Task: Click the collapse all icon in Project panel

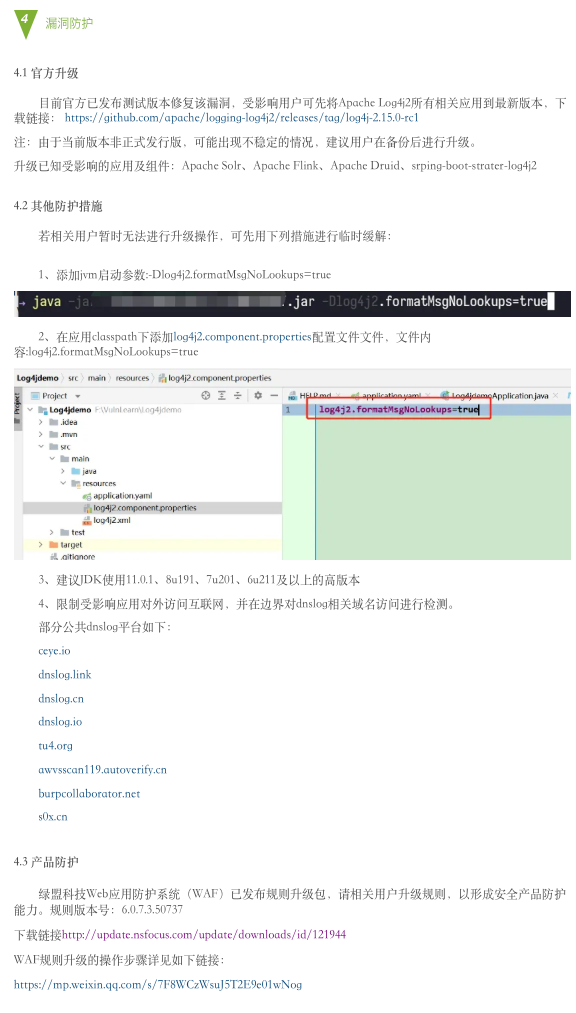Action: click(x=238, y=395)
